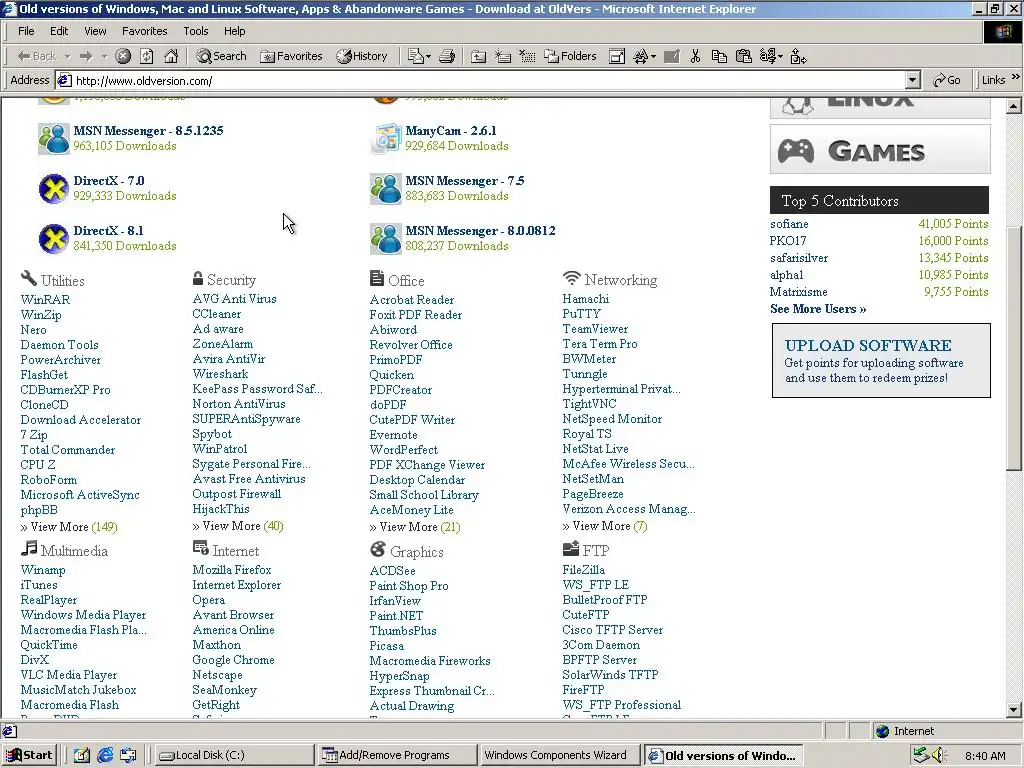Screen dimensions: 1024x768
Task: Click the Paste clipboard icon
Action: coord(743,56)
